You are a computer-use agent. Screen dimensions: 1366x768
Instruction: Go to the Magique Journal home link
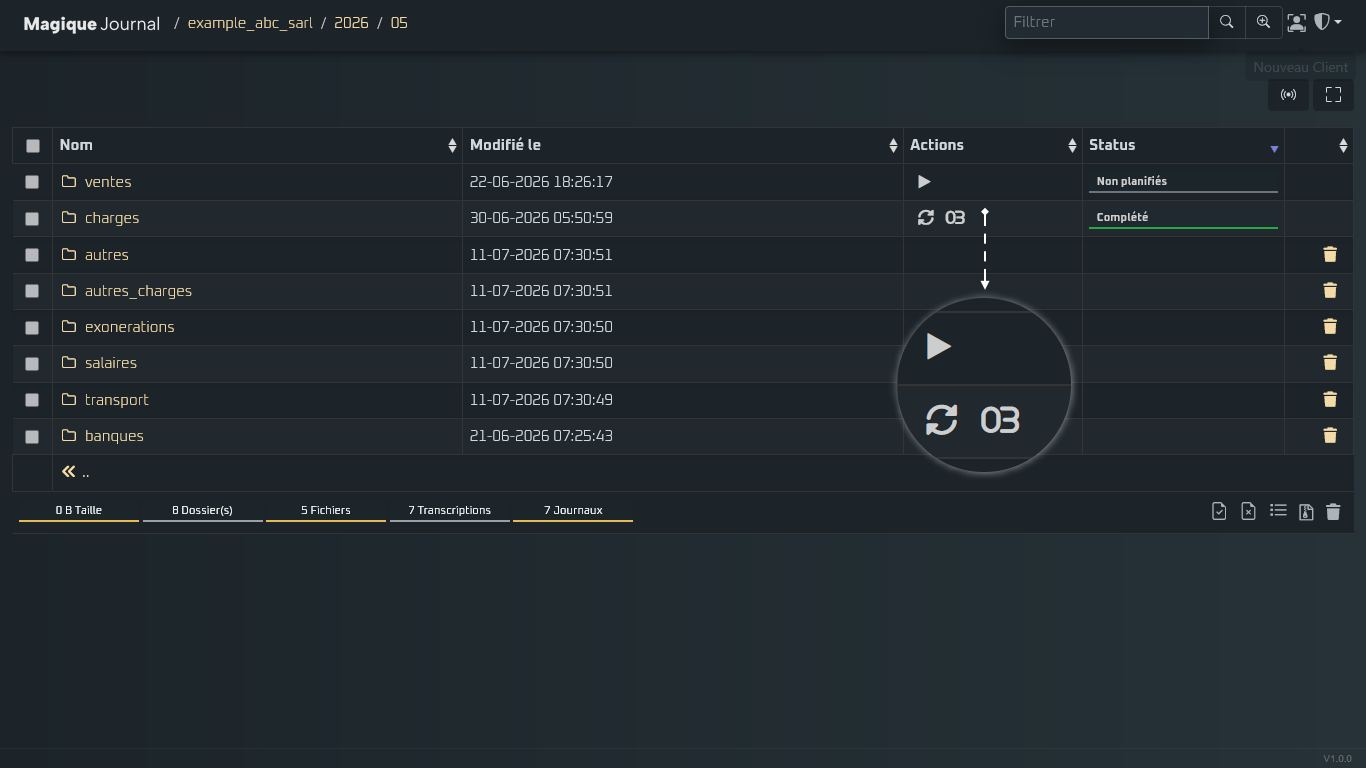(92, 24)
